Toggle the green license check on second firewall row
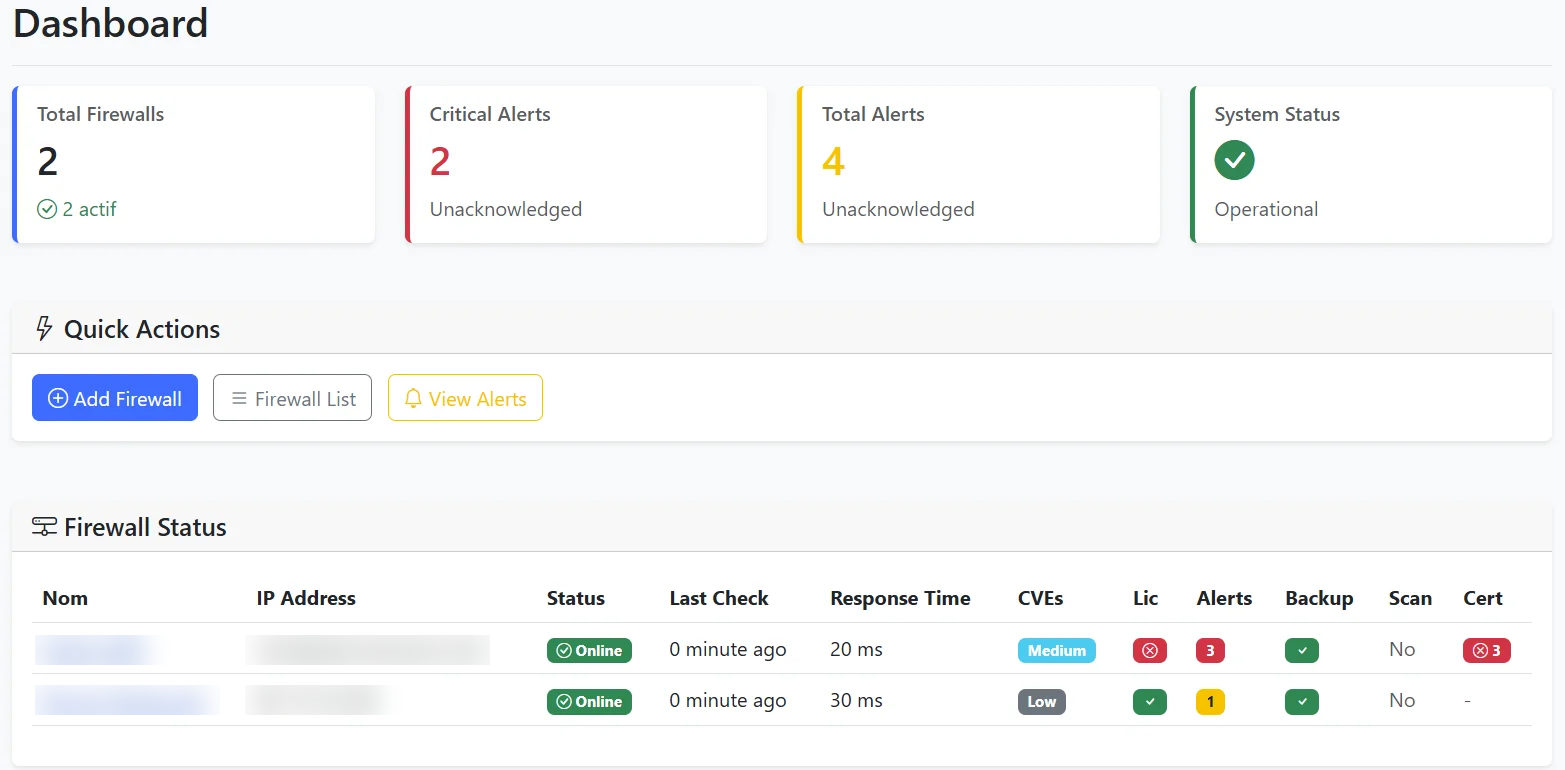 coord(1149,702)
